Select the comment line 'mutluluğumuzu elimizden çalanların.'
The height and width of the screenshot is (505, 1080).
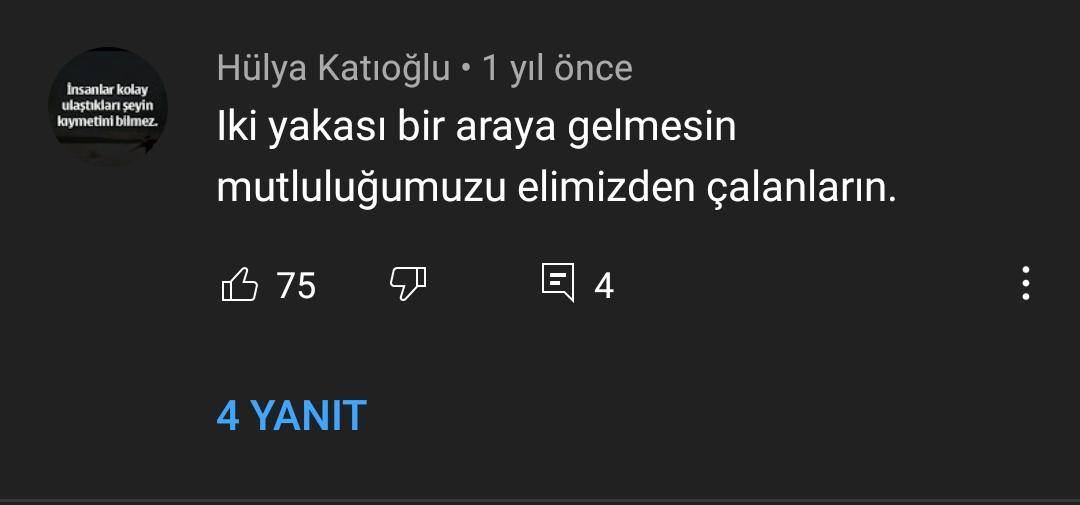tap(557, 189)
